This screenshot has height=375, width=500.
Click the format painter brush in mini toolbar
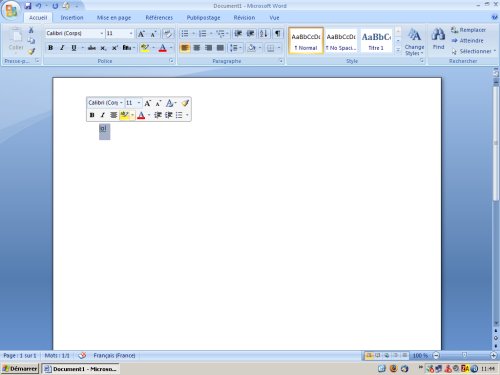(x=185, y=103)
